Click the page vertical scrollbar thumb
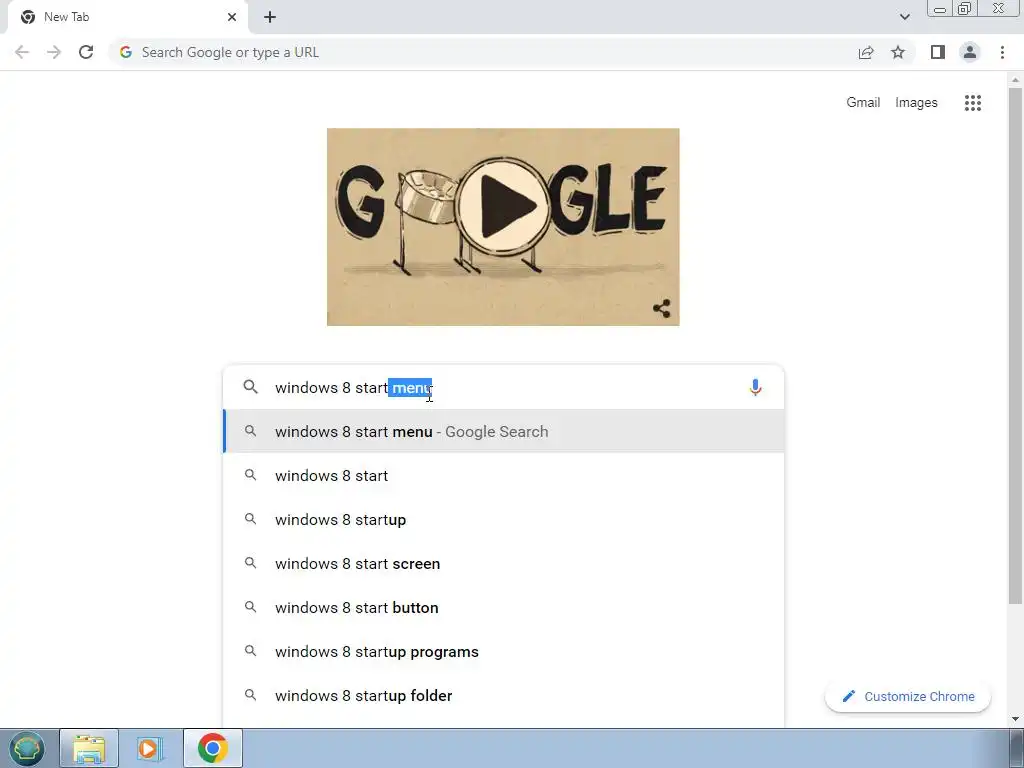 [1015, 346]
